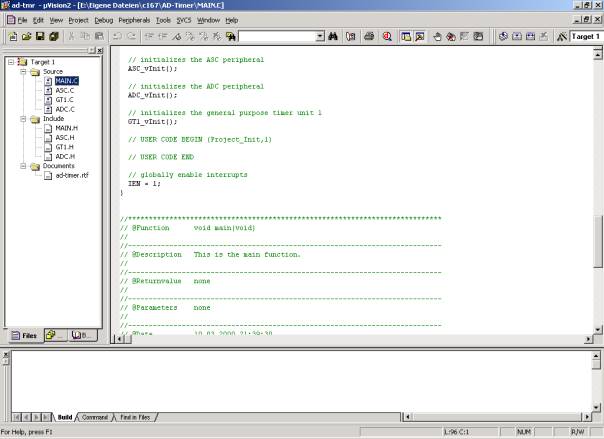Click the 'IEN = 1;' code line
The image size is (604, 439).
144,184
